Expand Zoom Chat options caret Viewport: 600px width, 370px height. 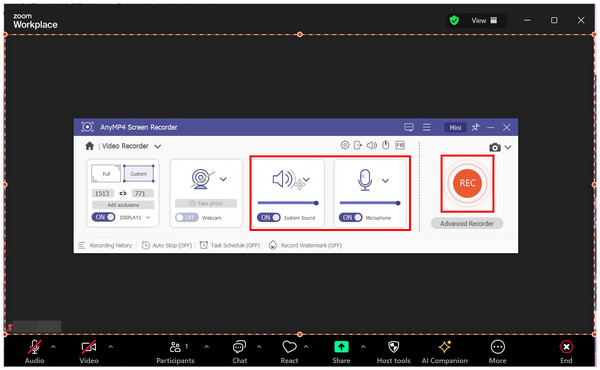[x=259, y=347]
